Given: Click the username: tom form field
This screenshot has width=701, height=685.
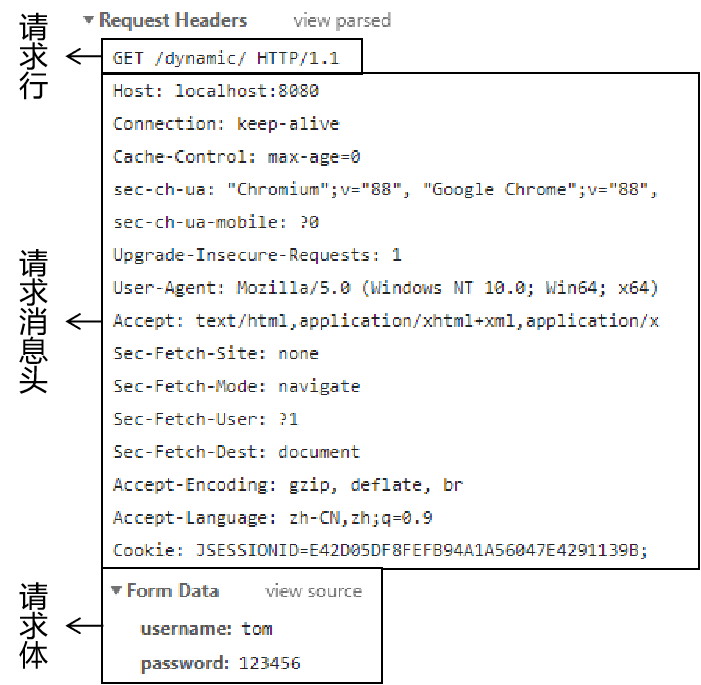Looking at the screenshot, I should [207, 629].
